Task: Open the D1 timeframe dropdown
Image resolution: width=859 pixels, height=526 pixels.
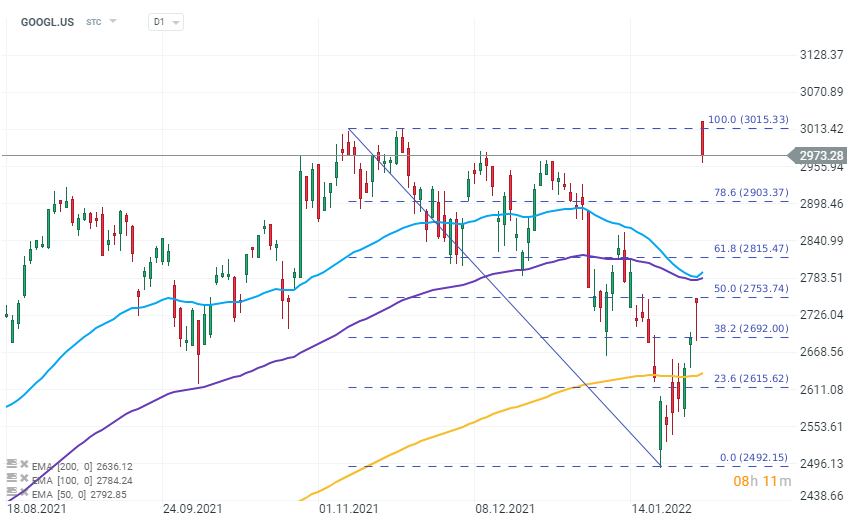Action: [166, 21]
